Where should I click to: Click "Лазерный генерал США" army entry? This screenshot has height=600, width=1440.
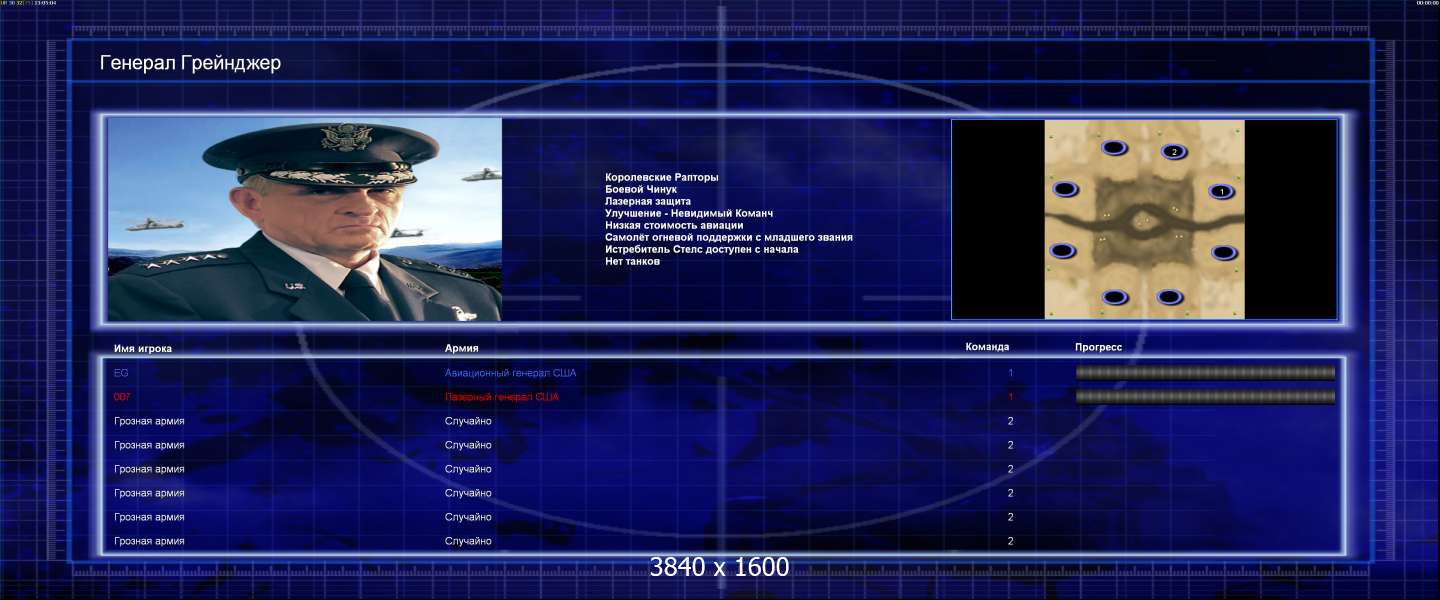(x=502, y=397)
